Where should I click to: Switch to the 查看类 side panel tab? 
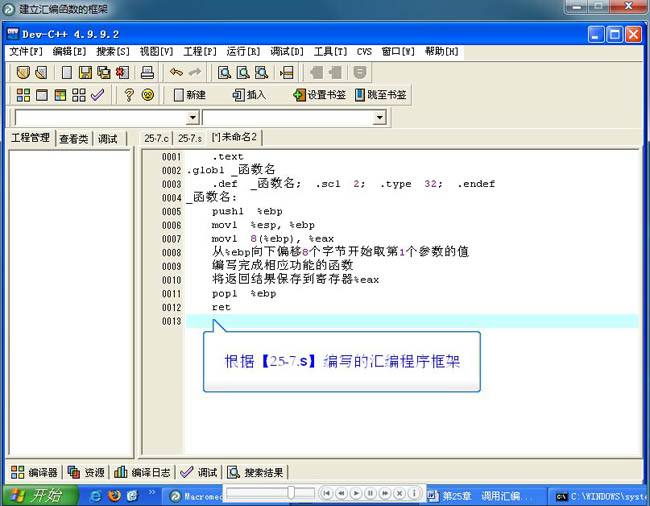pyautogui.click(x=74, y=139)
